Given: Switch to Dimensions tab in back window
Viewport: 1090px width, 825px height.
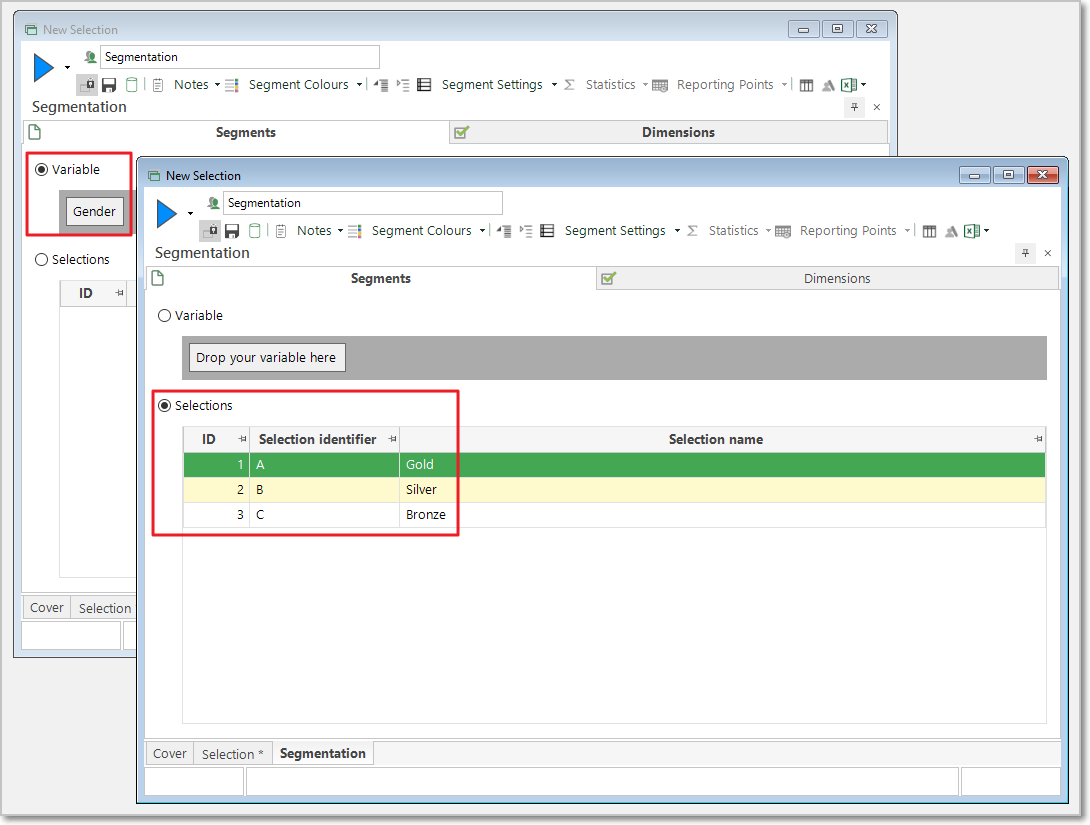Looking at the screenshot, I should pos(669,133).
